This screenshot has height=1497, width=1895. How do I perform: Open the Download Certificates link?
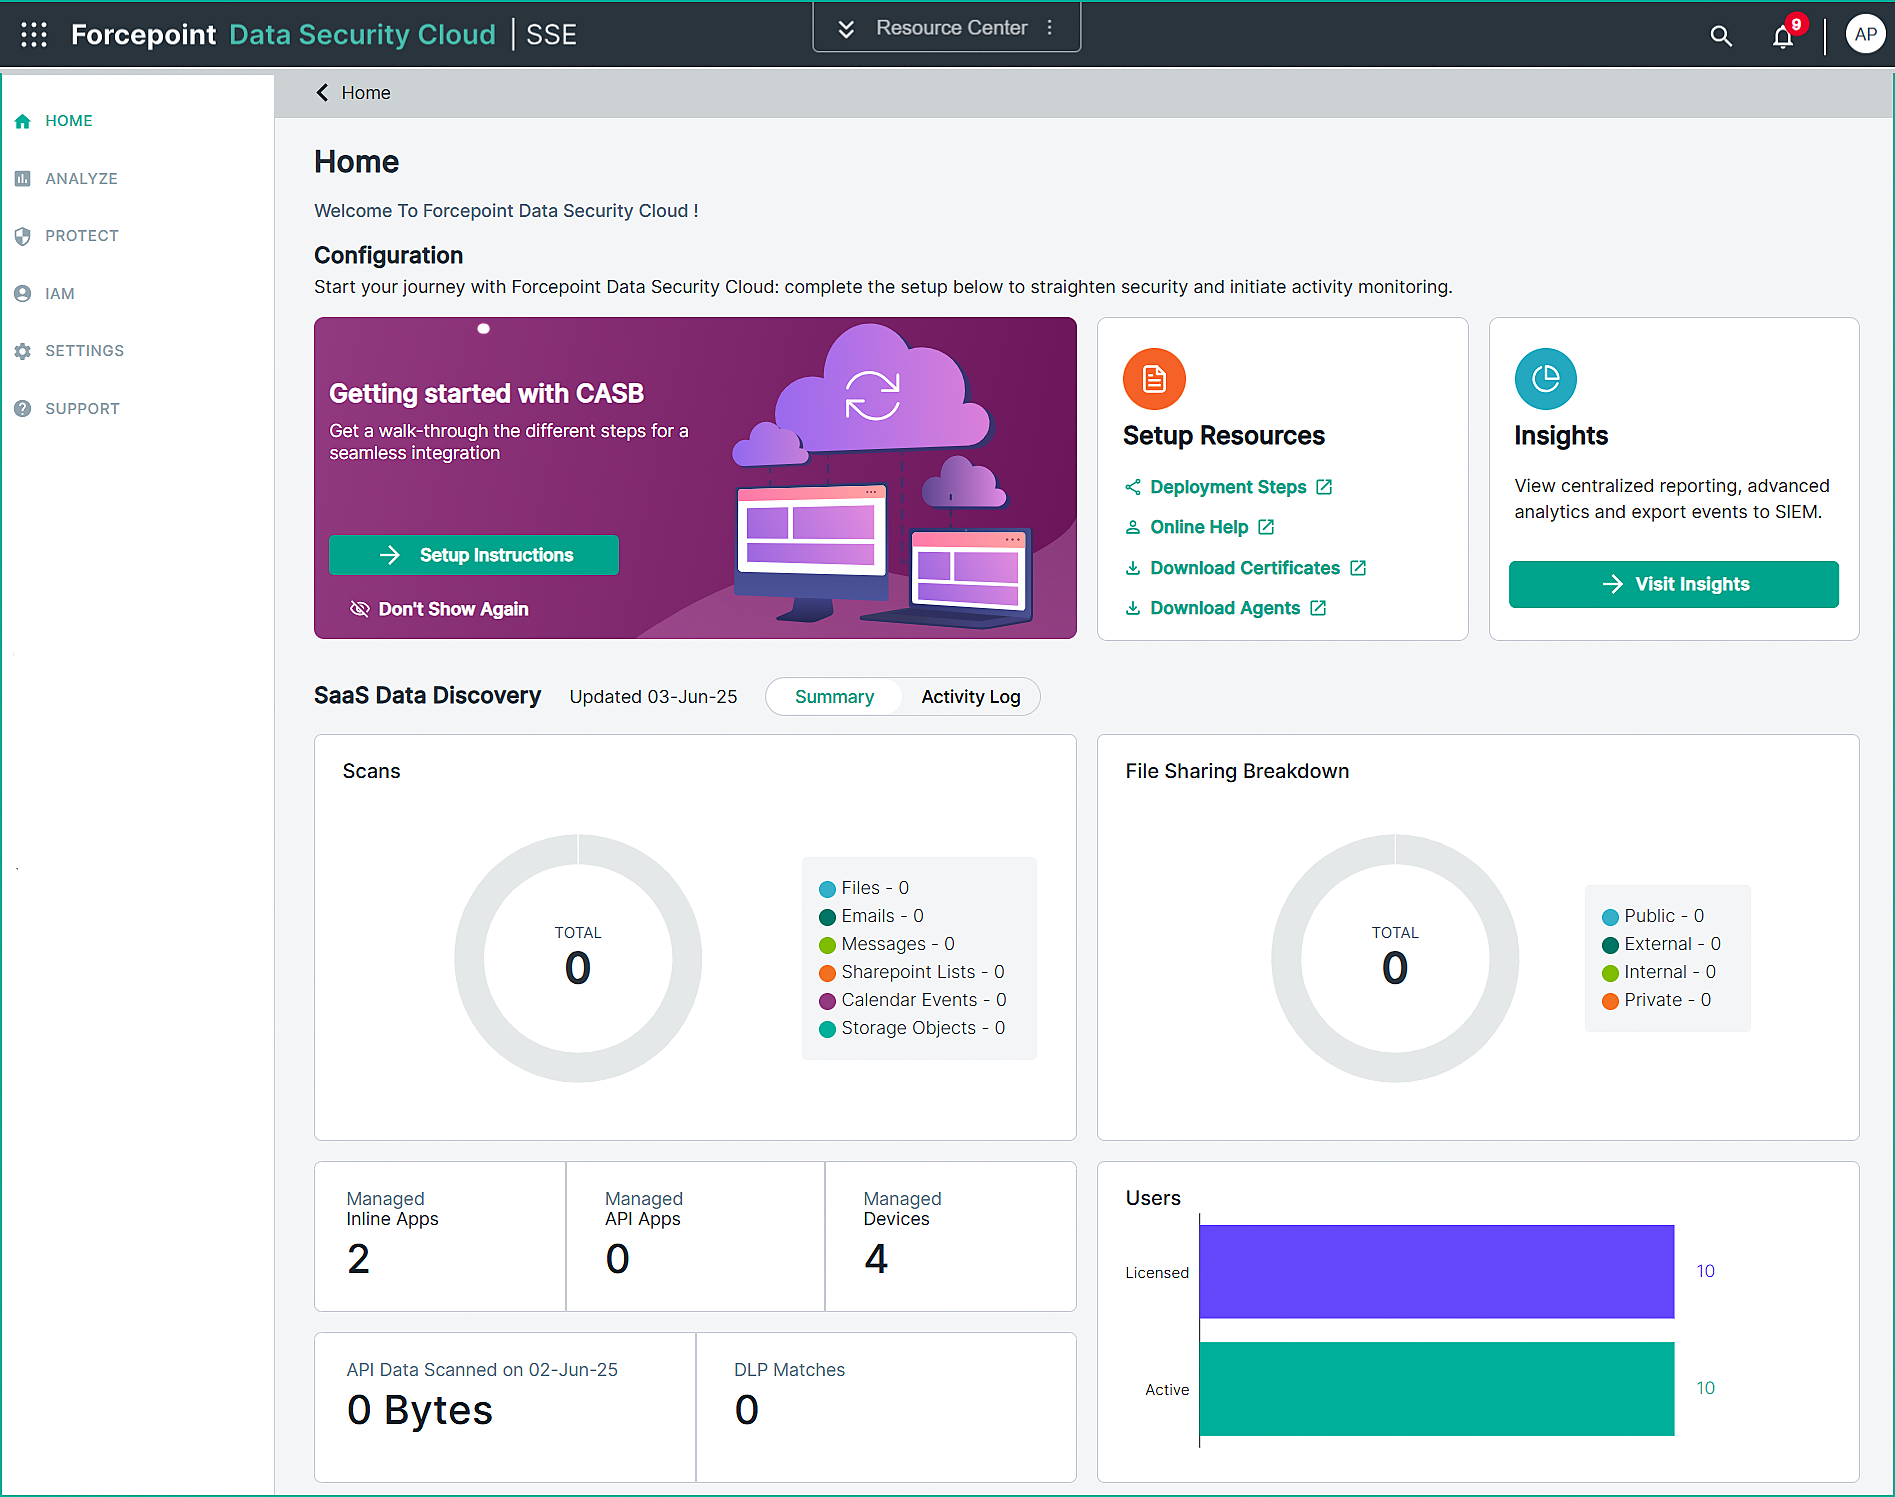pos(1245,568)
